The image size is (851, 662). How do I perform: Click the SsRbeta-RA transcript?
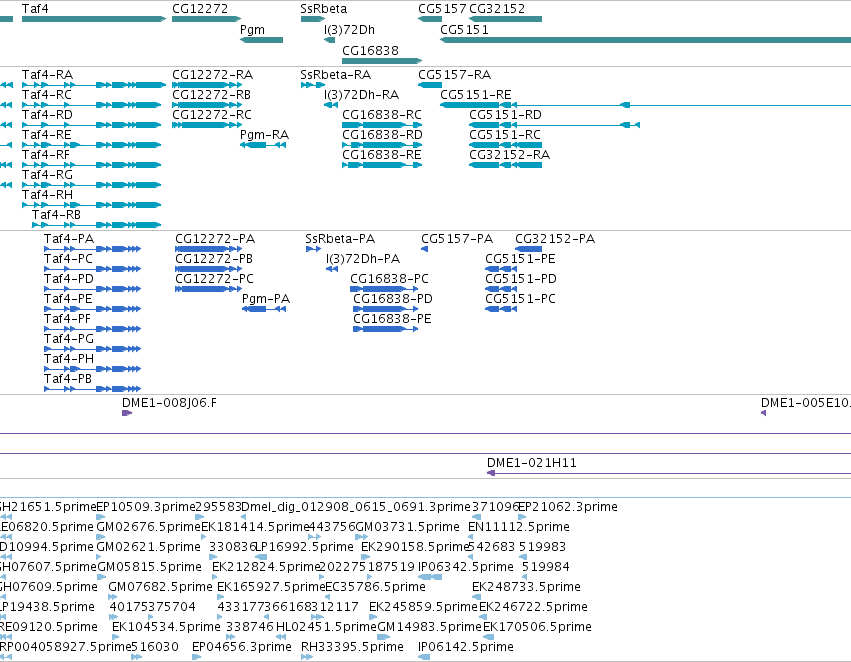pos(313,85)
